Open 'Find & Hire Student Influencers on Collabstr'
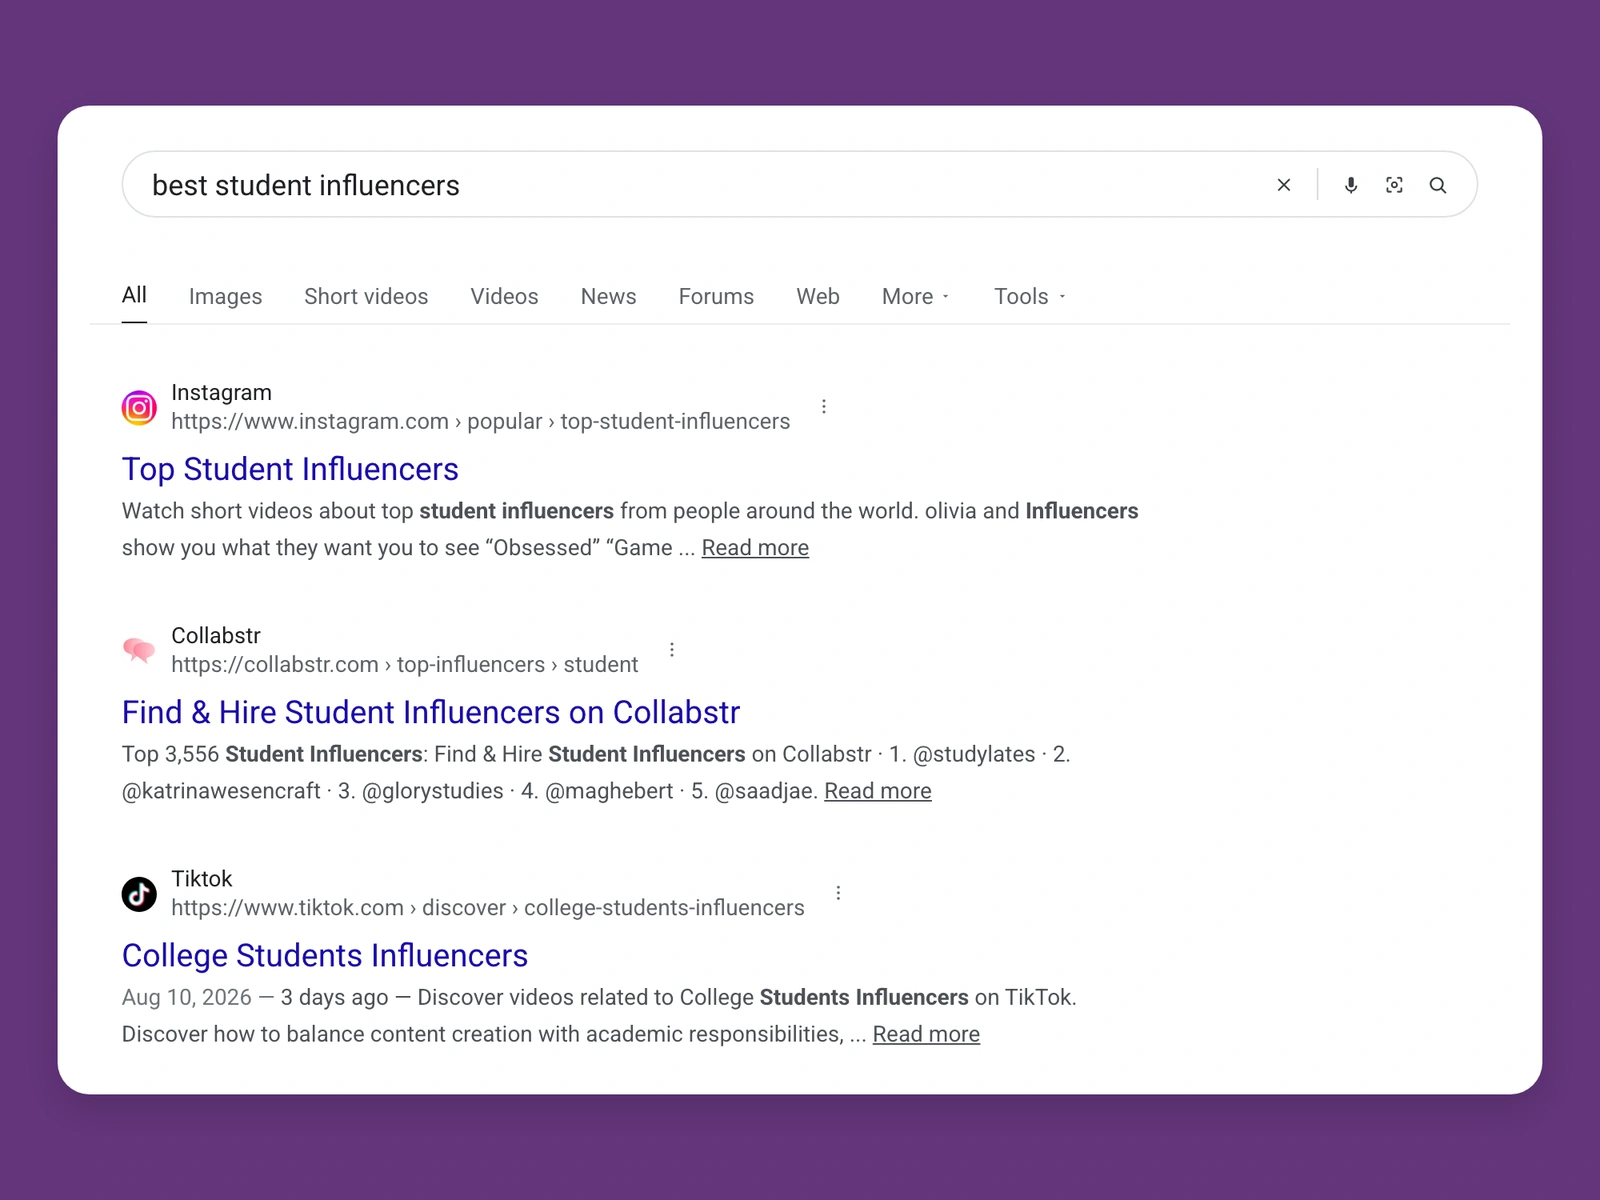This screenshot has height=1200, width=1600. (431, 712)
